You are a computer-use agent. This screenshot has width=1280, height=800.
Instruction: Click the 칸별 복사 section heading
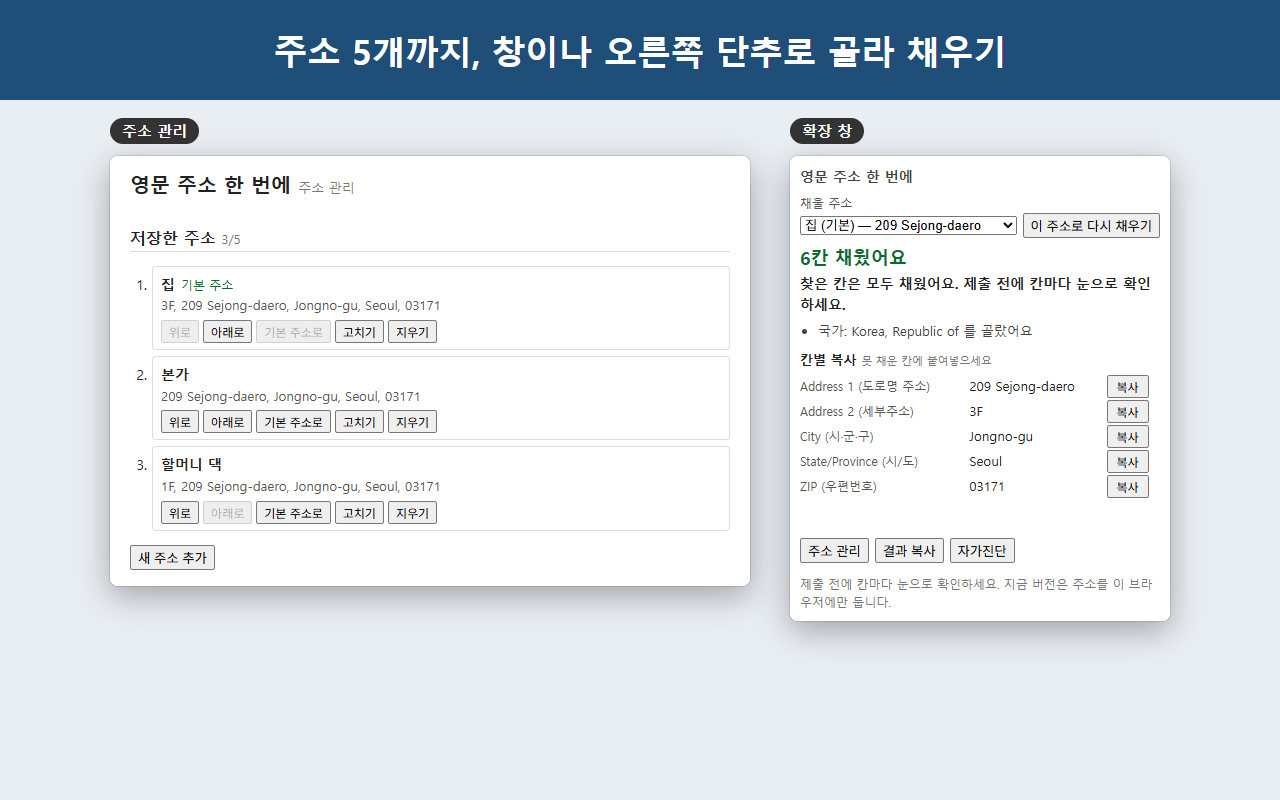(x=828, y=360)
